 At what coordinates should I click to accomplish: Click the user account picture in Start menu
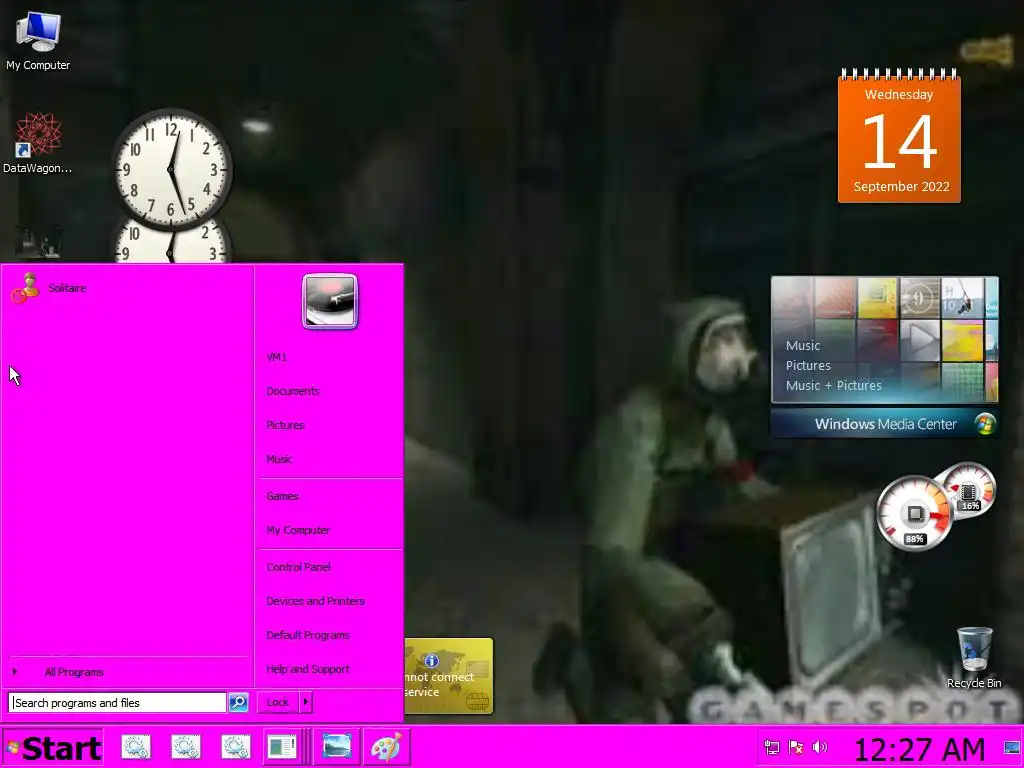coord(330,300)
